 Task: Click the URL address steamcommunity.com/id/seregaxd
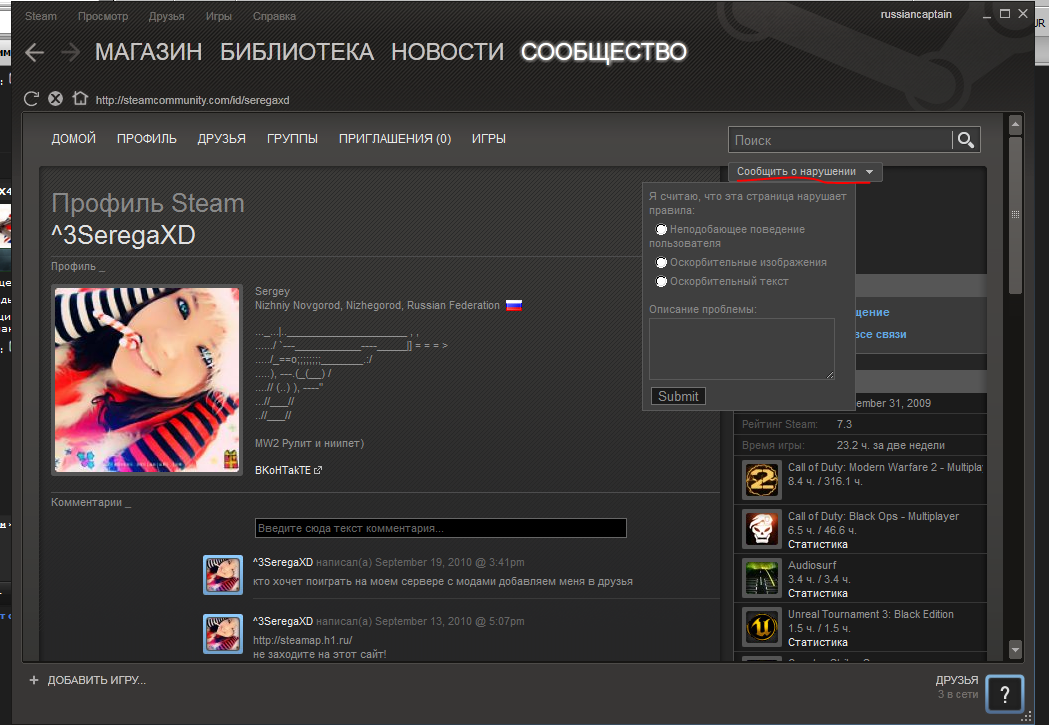pyautogui.click(x=193, y=100)
